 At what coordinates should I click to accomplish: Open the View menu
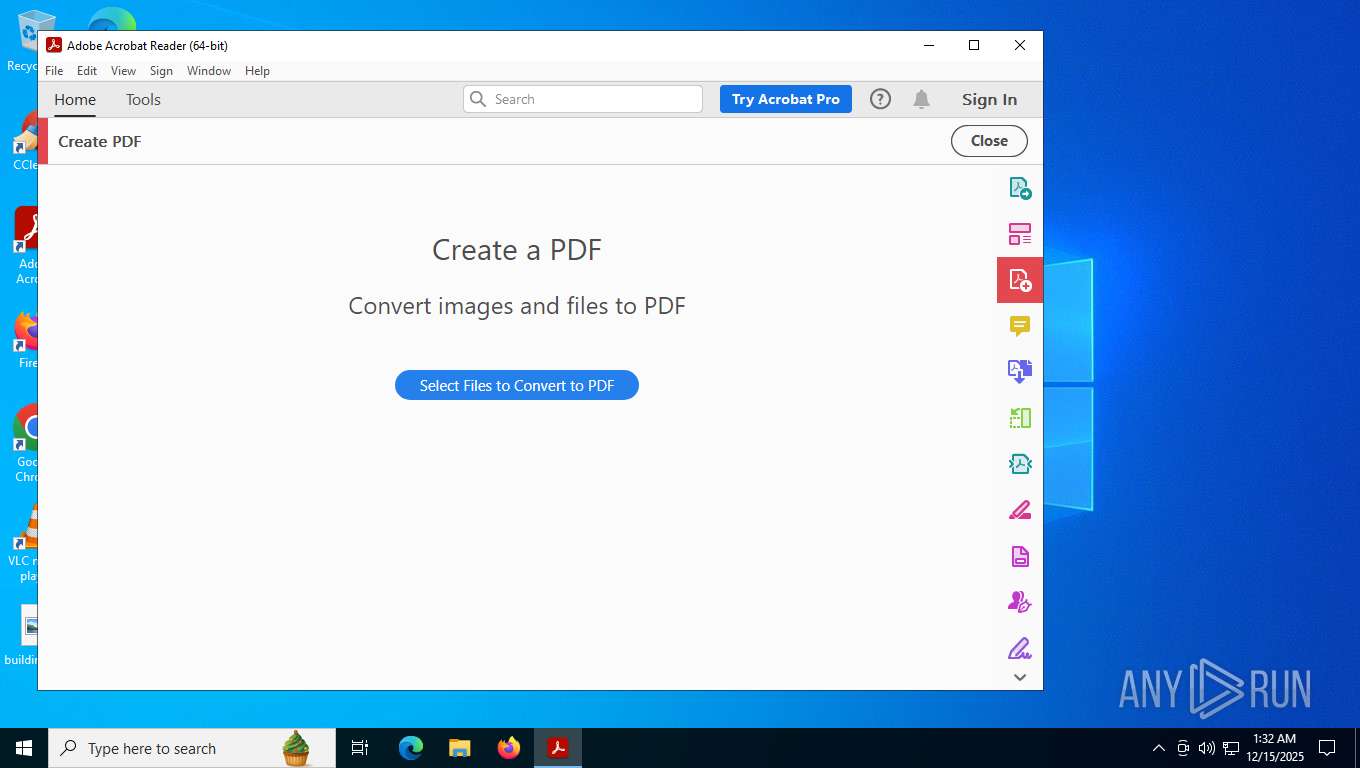[123, 71]
